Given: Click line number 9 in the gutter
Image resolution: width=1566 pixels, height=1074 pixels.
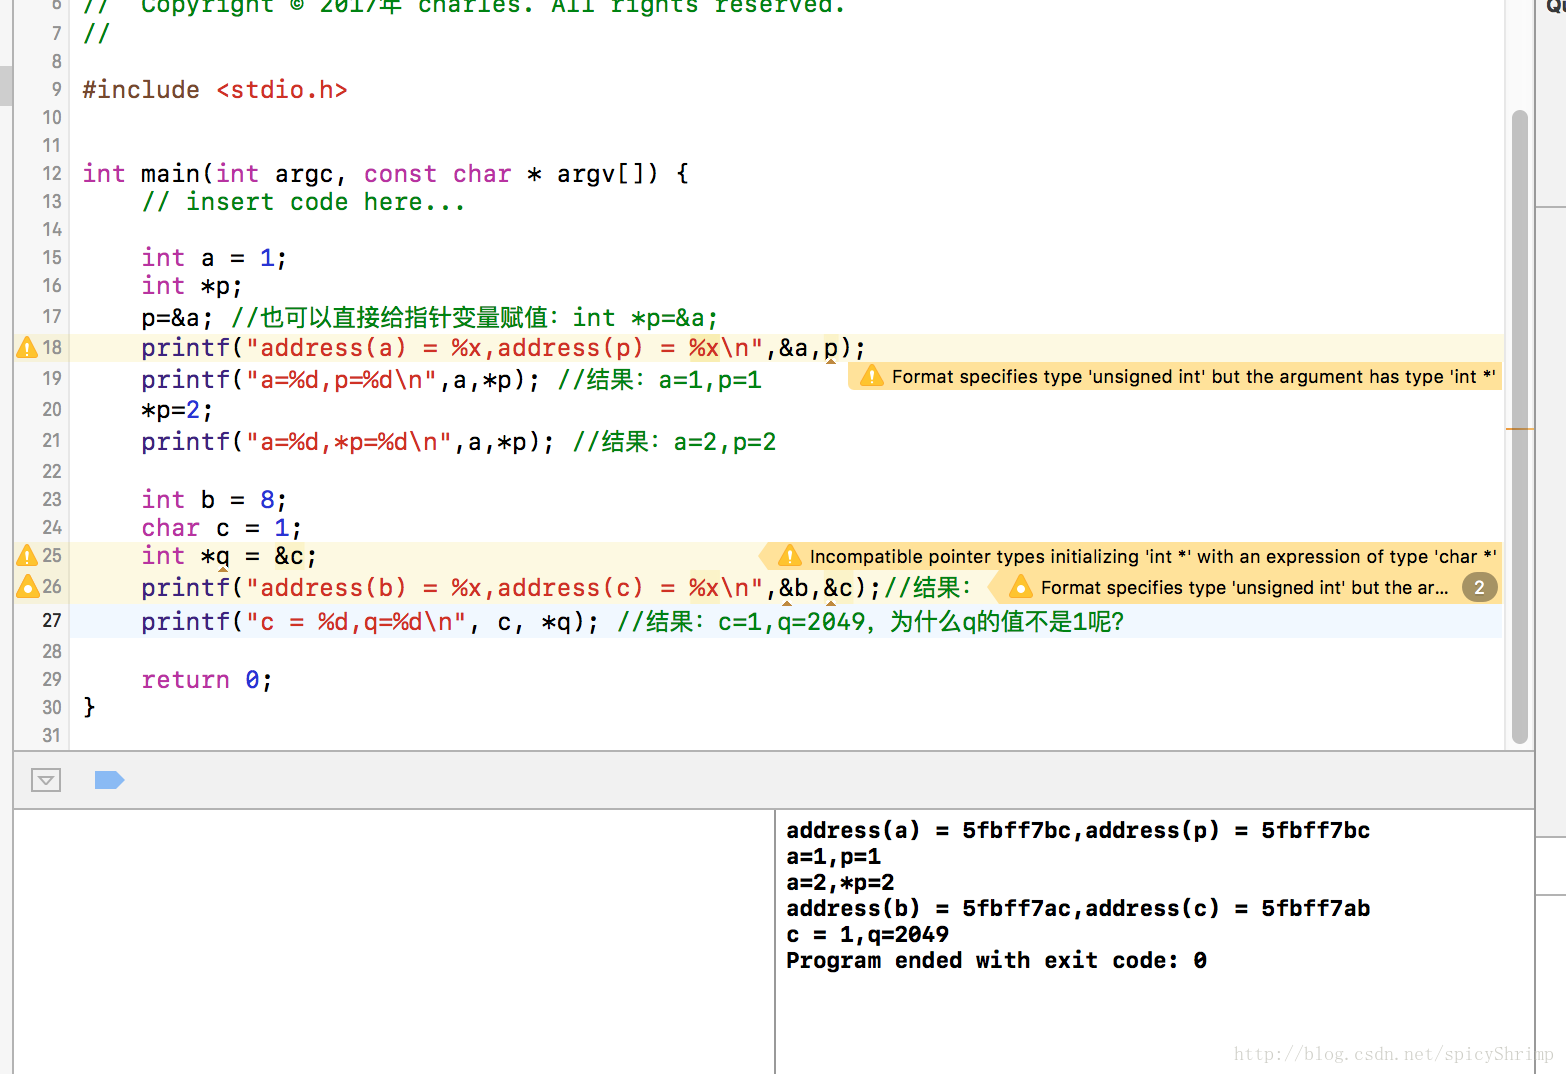Looking at the screenshot, I should point(56,90).
